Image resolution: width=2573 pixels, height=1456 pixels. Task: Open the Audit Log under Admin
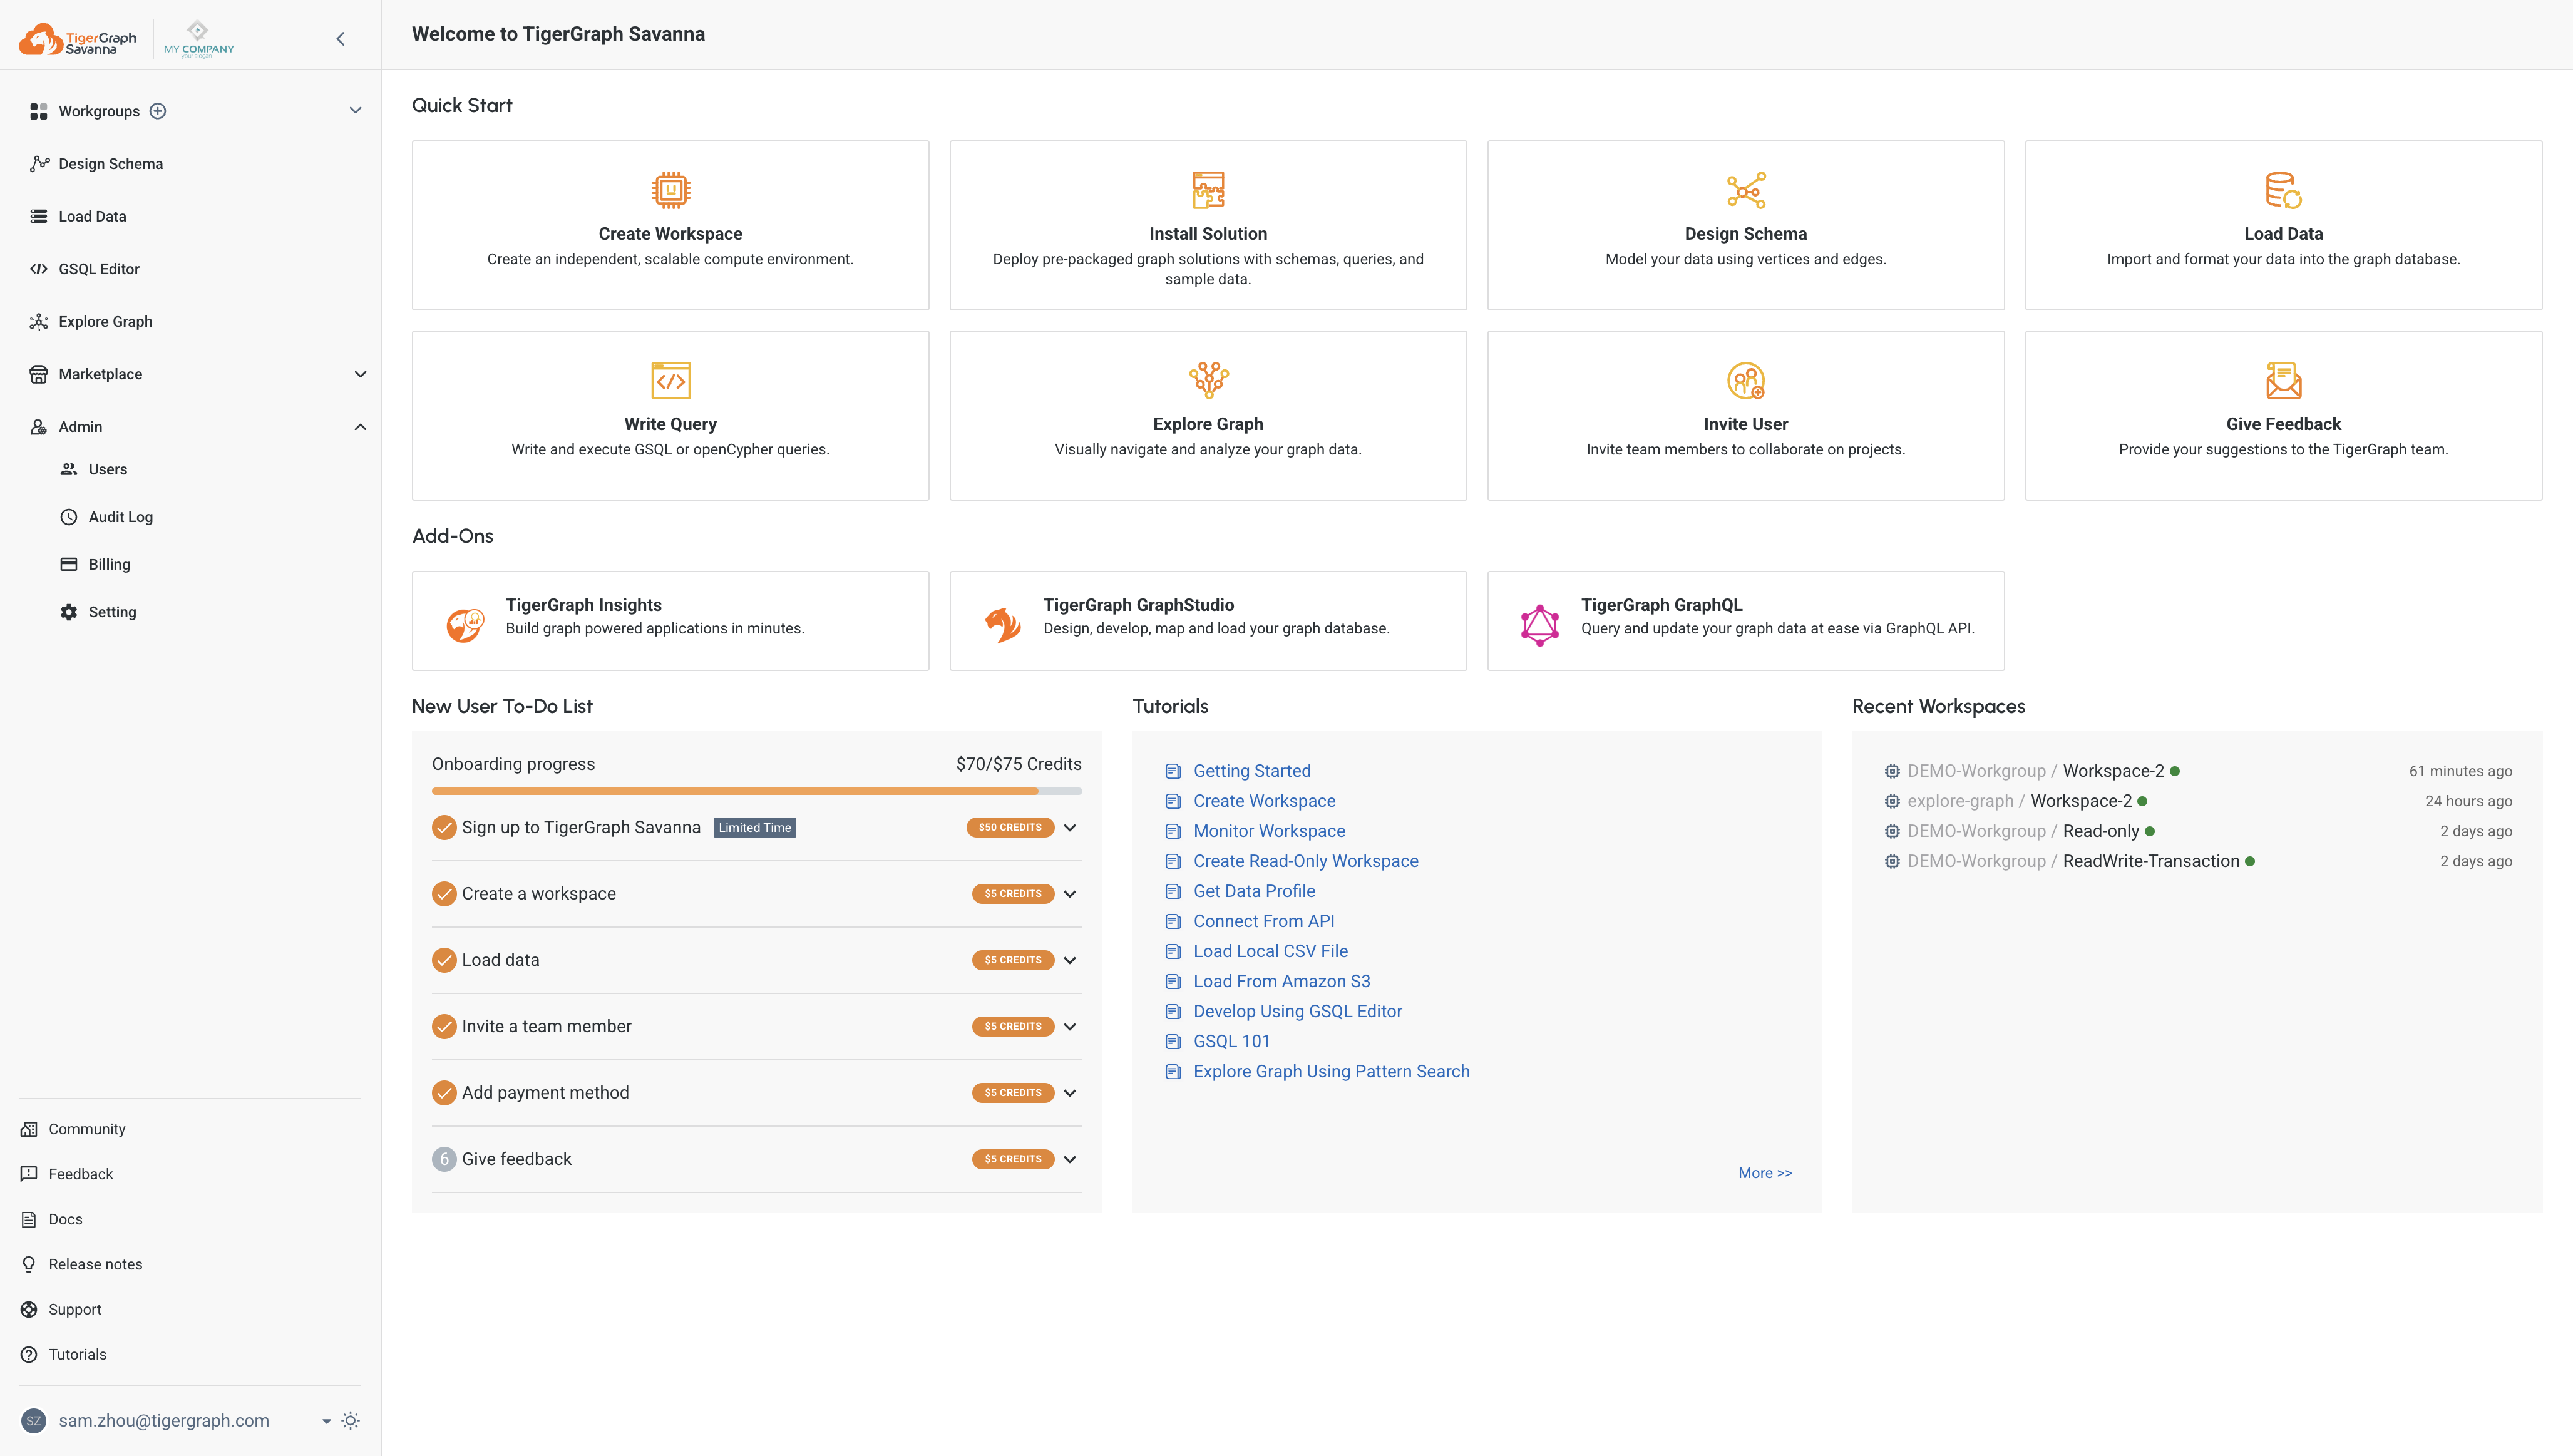[x=120, y=516]
